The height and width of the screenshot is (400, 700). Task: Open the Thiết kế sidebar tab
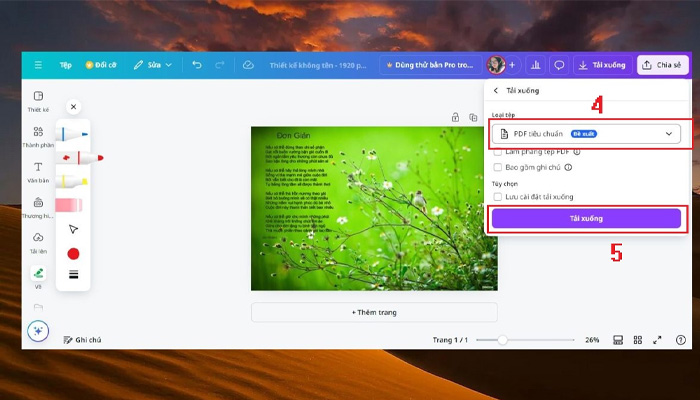coord(38,101)
